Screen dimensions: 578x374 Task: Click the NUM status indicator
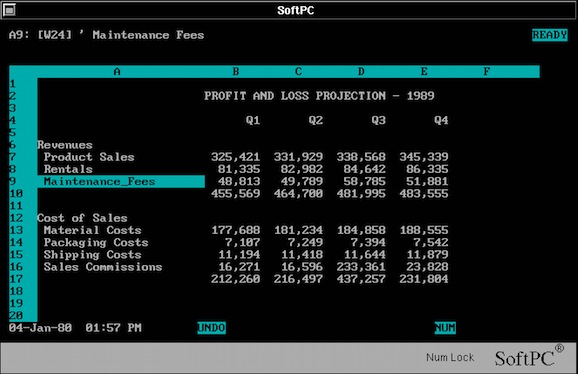pos(445,328)
